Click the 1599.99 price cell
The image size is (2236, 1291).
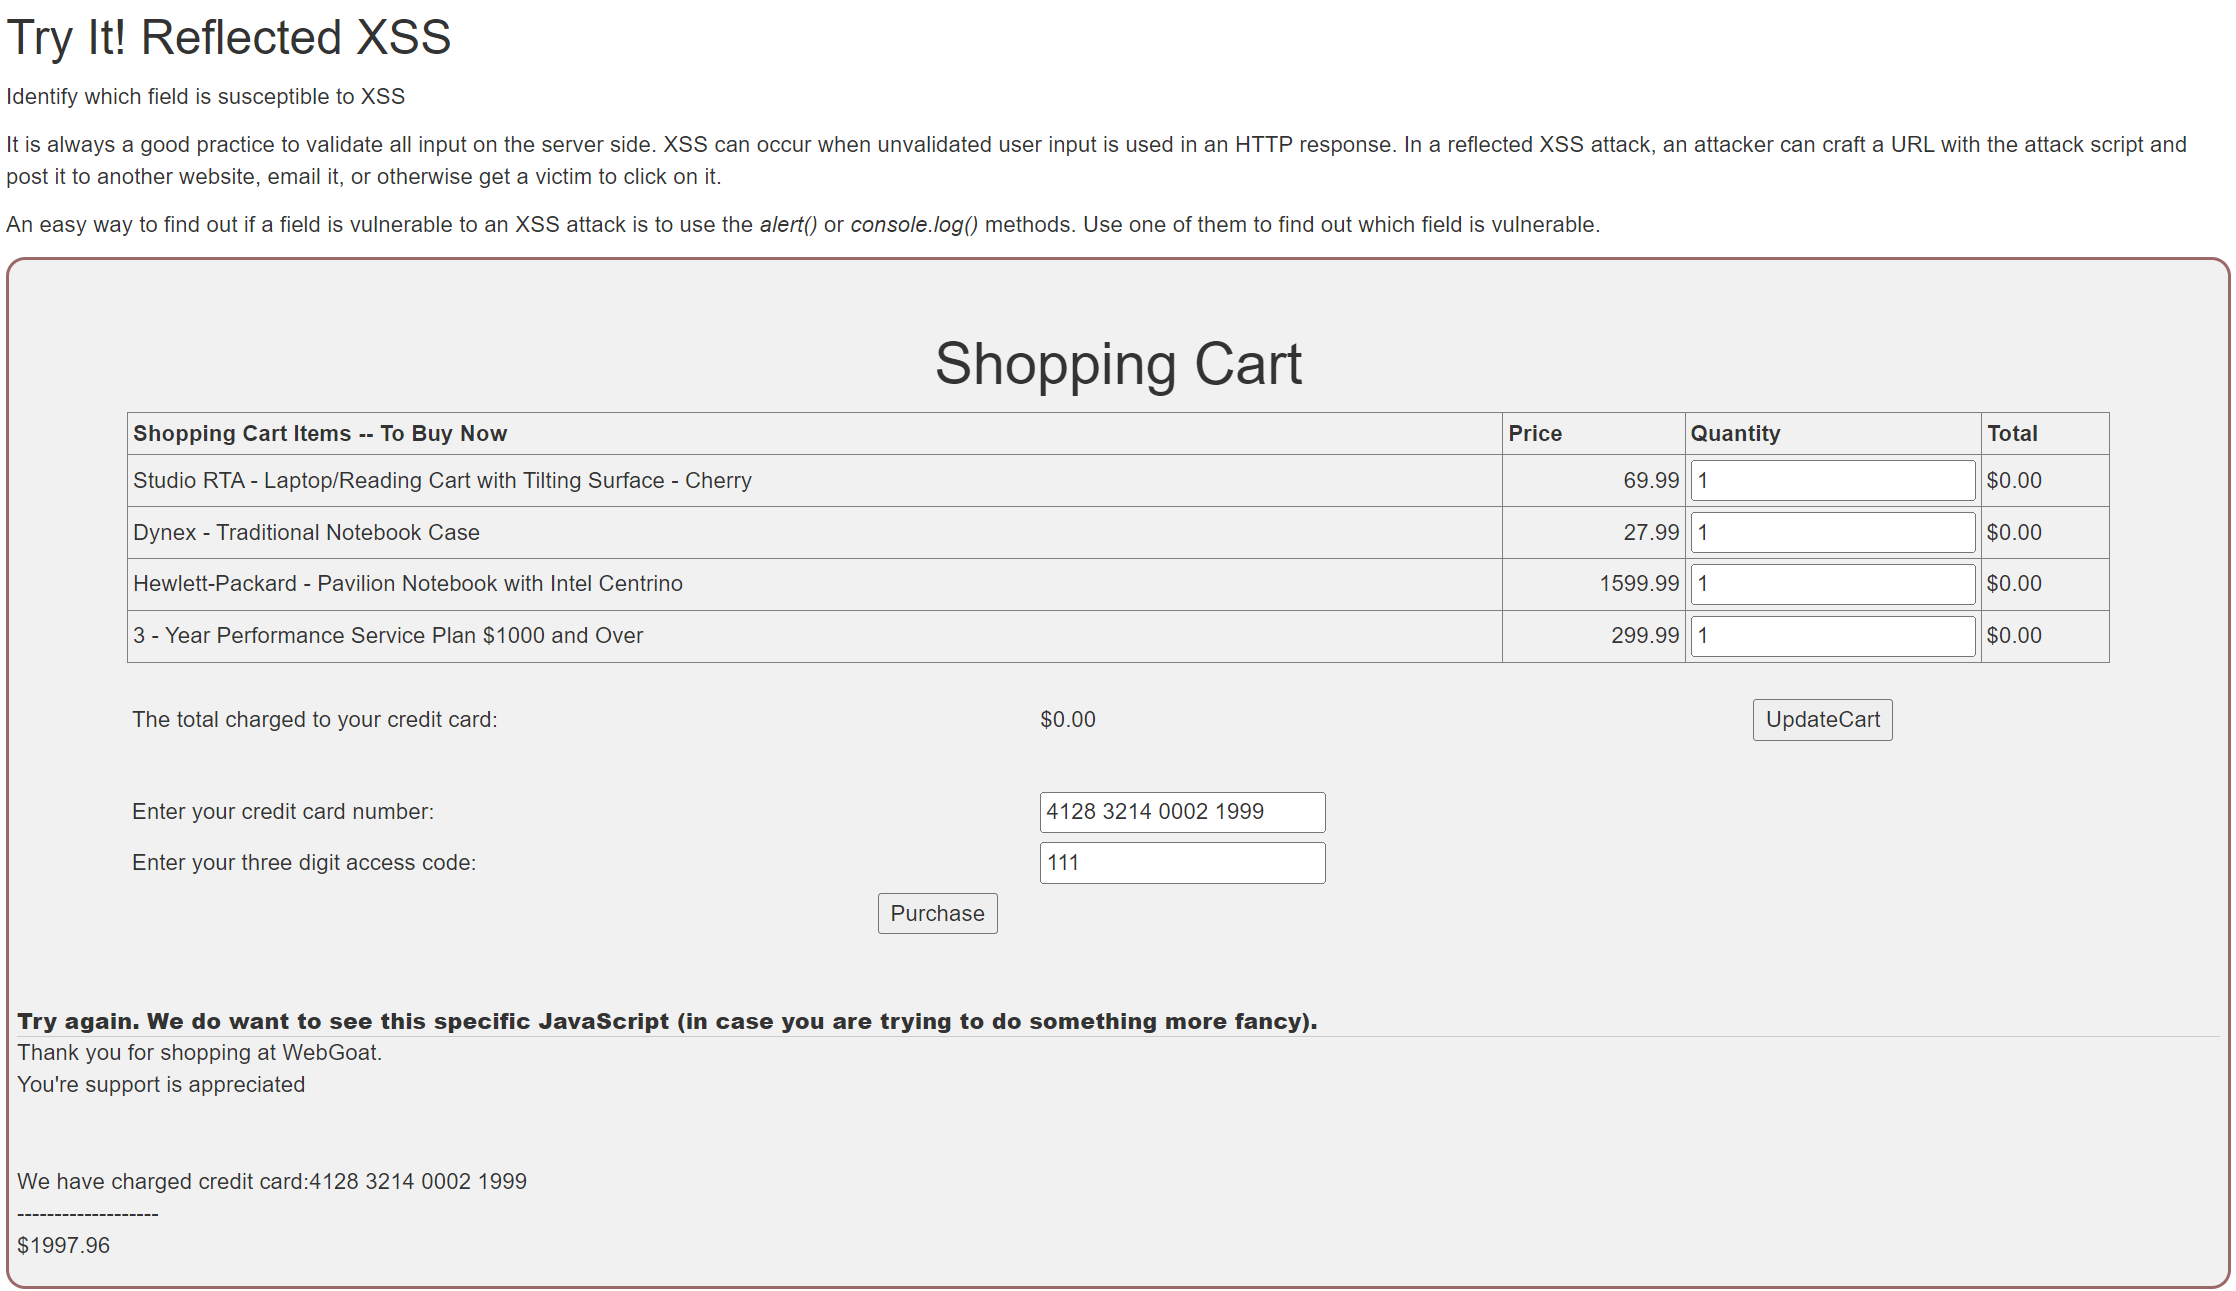click(1638, 584)
